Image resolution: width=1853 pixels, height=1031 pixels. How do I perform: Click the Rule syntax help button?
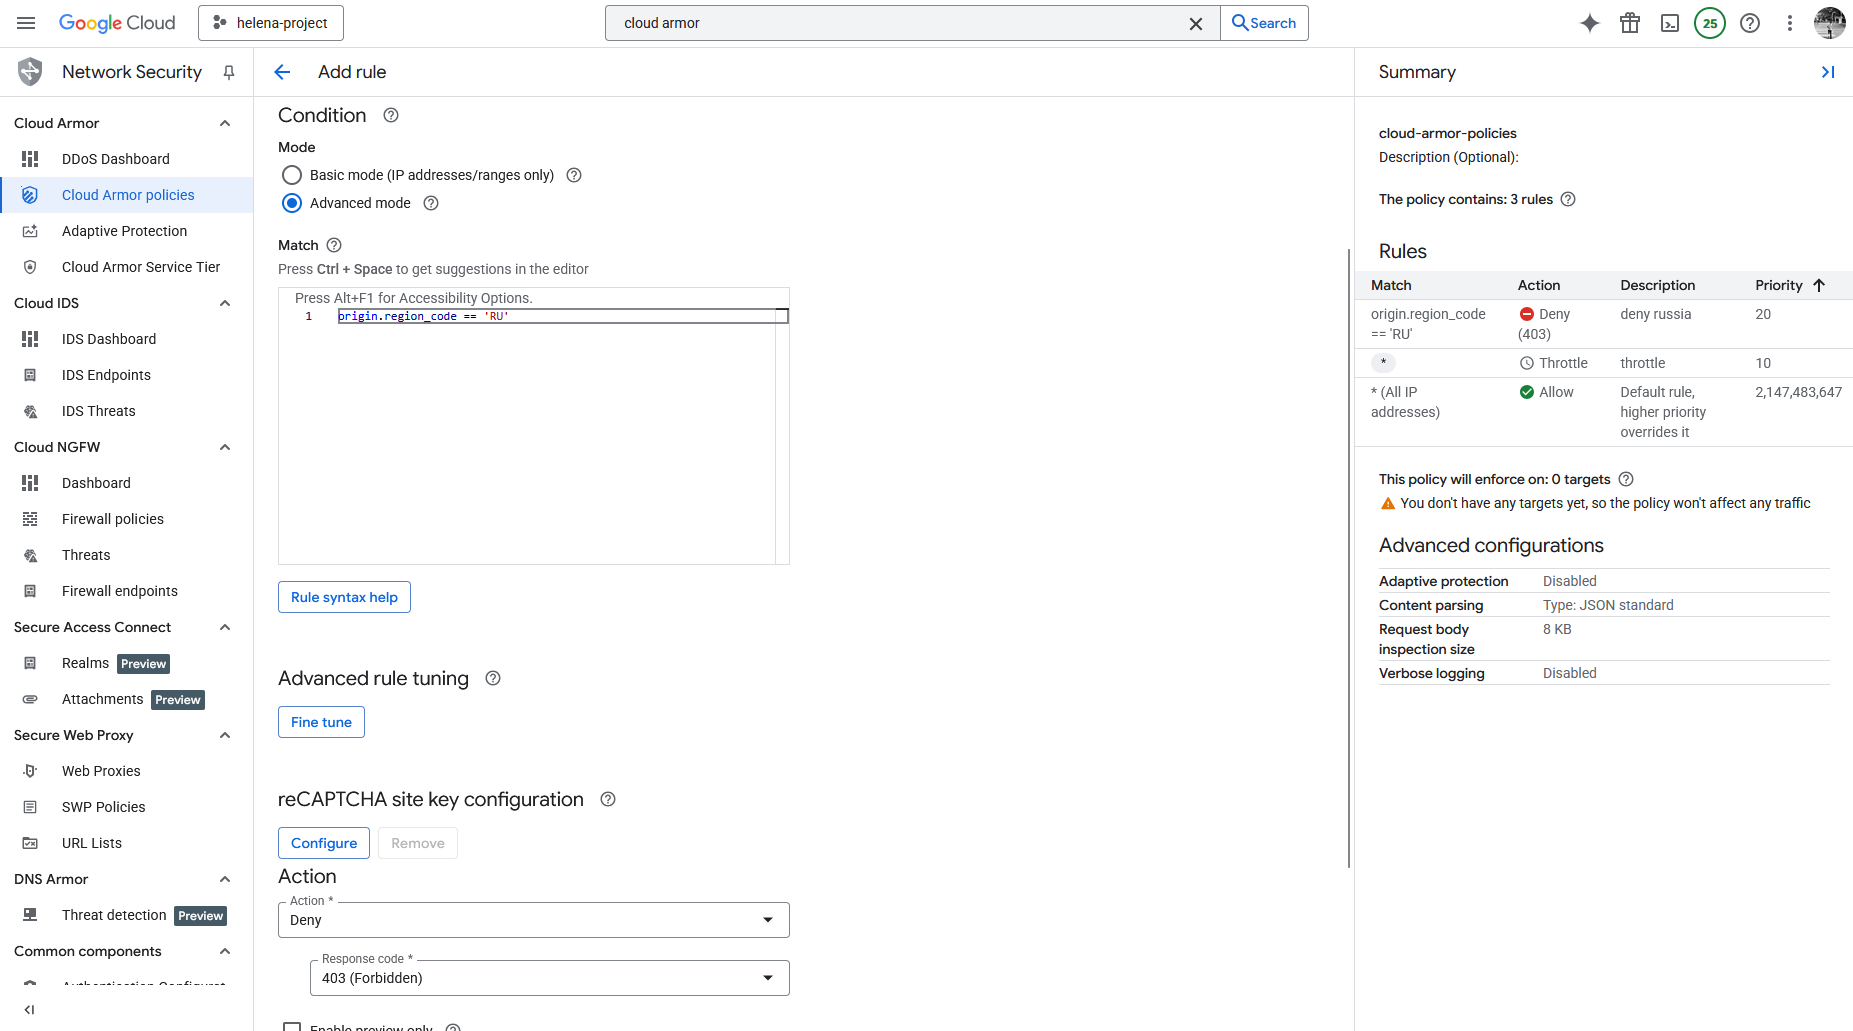[x=344, y=597]
